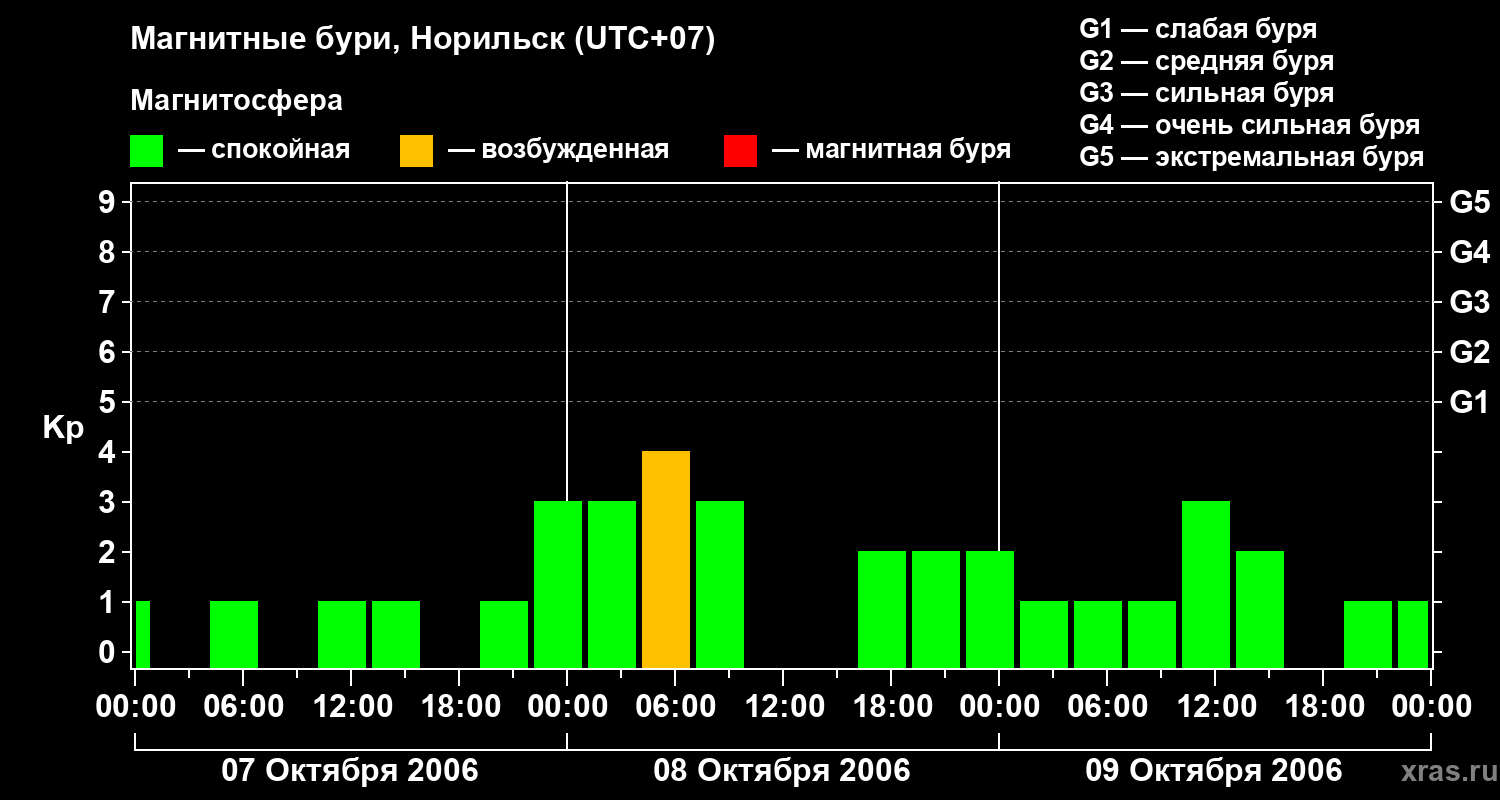Image resolution: width=1500 pixels, height=800 pixels.
Task: Click the "09 Октября 2006" date label
Action: [x=1214, y=771]
